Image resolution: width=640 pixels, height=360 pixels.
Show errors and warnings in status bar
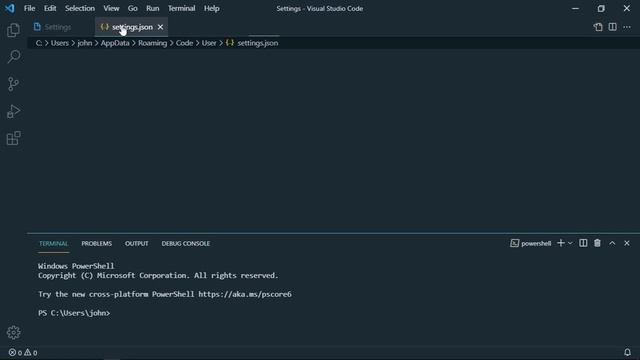(x=23, y=352)
